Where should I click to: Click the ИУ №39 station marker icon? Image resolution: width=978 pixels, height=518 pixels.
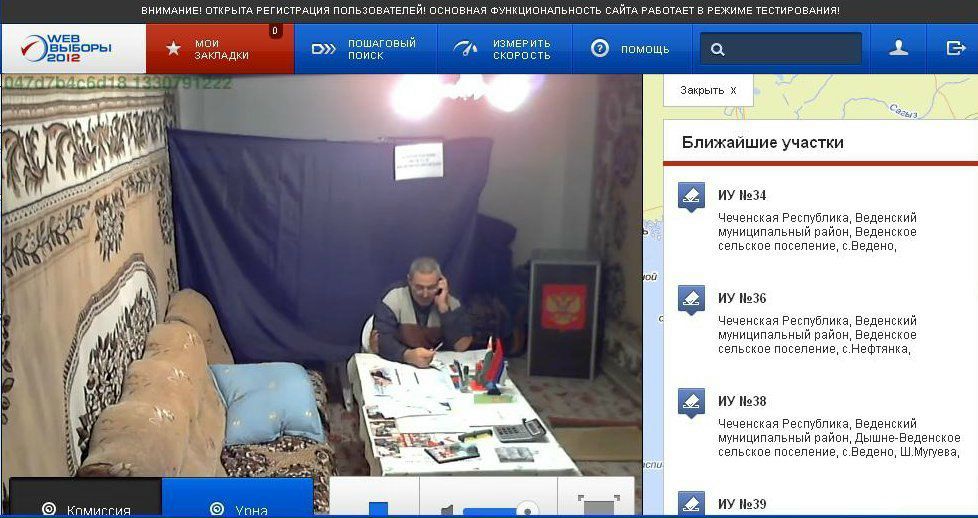[x=690, y=503]
